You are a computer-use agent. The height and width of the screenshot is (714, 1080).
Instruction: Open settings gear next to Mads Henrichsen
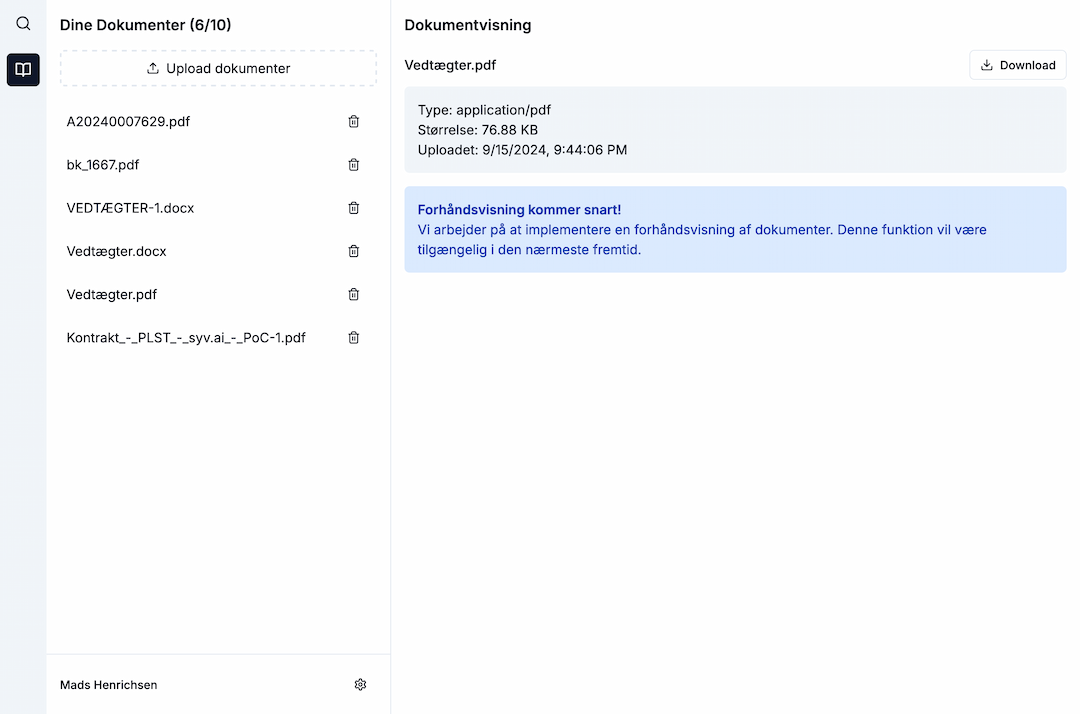click(x=360, y=685)
